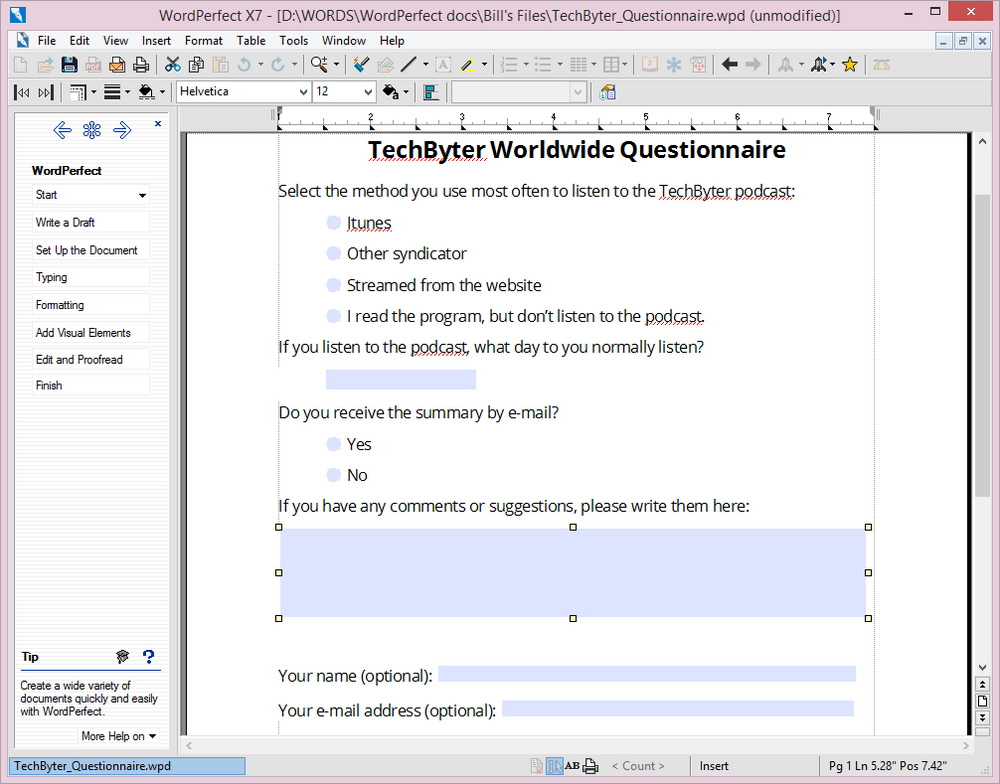Click the Draw line tool icon
1000x784 pixels.
click(409, 64)
